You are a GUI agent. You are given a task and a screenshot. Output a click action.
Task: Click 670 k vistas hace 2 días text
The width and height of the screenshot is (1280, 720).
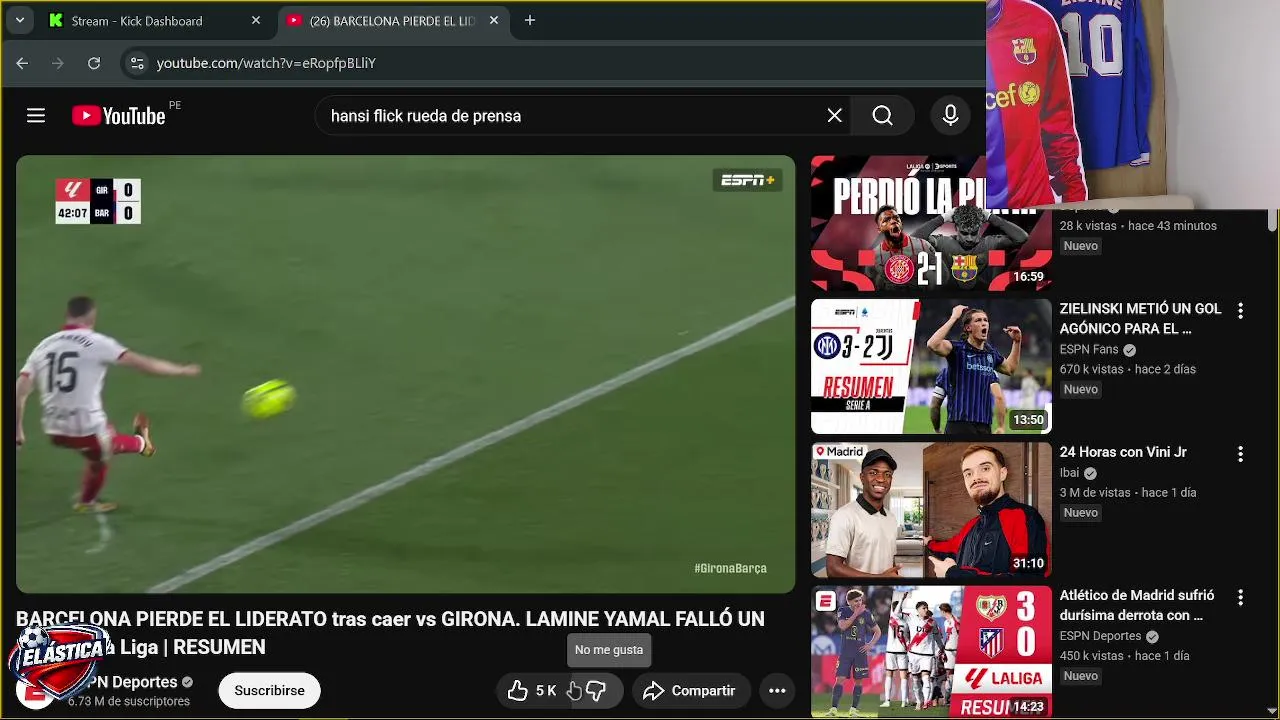coord(1128,369)
